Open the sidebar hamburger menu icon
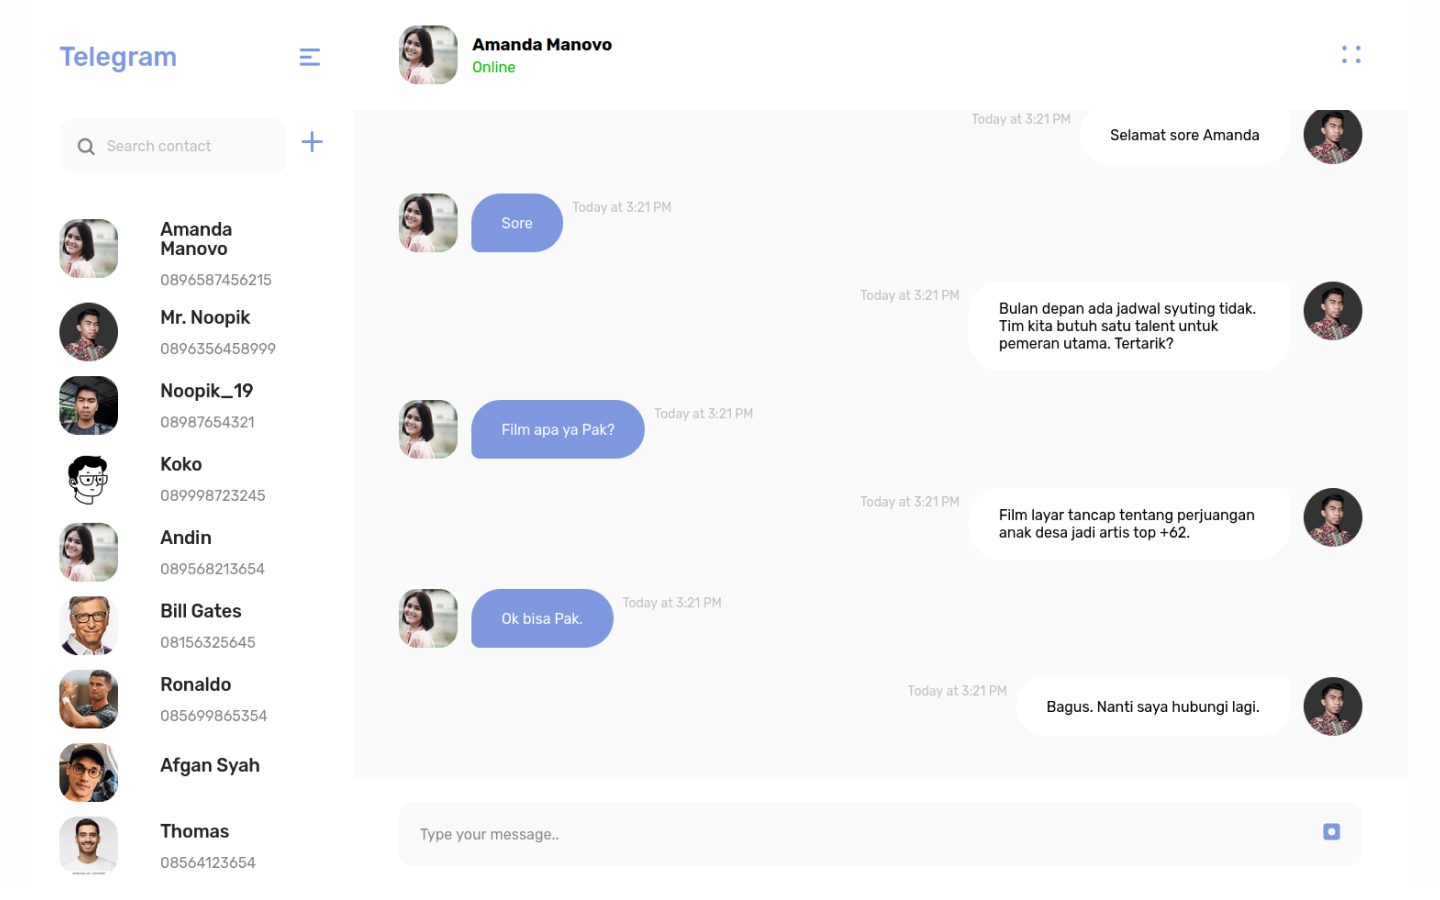Screen dimensions: 1440x900 (x=310, y=57)
